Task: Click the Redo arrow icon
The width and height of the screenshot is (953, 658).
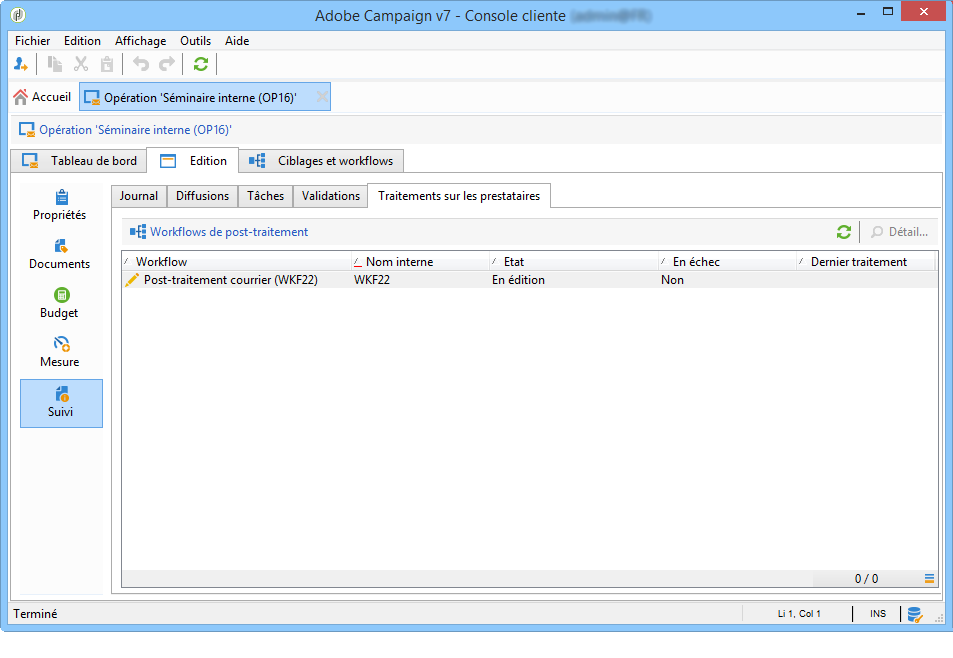Action: (167, 64)
